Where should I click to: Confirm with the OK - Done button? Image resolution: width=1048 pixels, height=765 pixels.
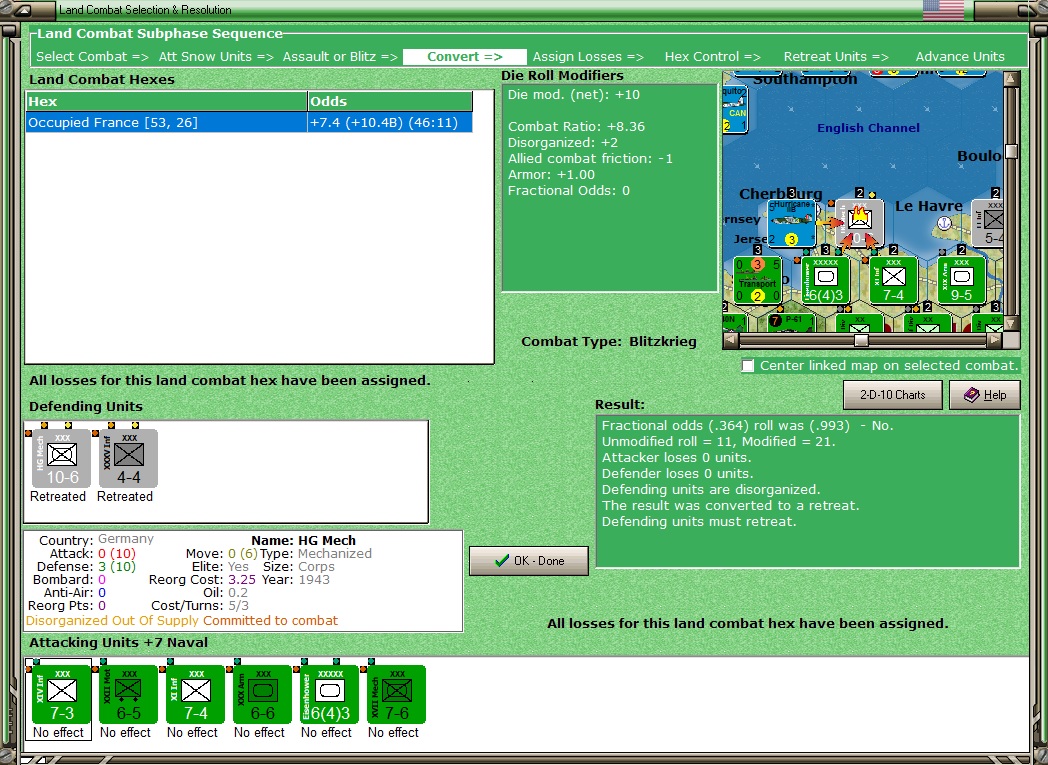pyautogui.click(x=529, y=561)
